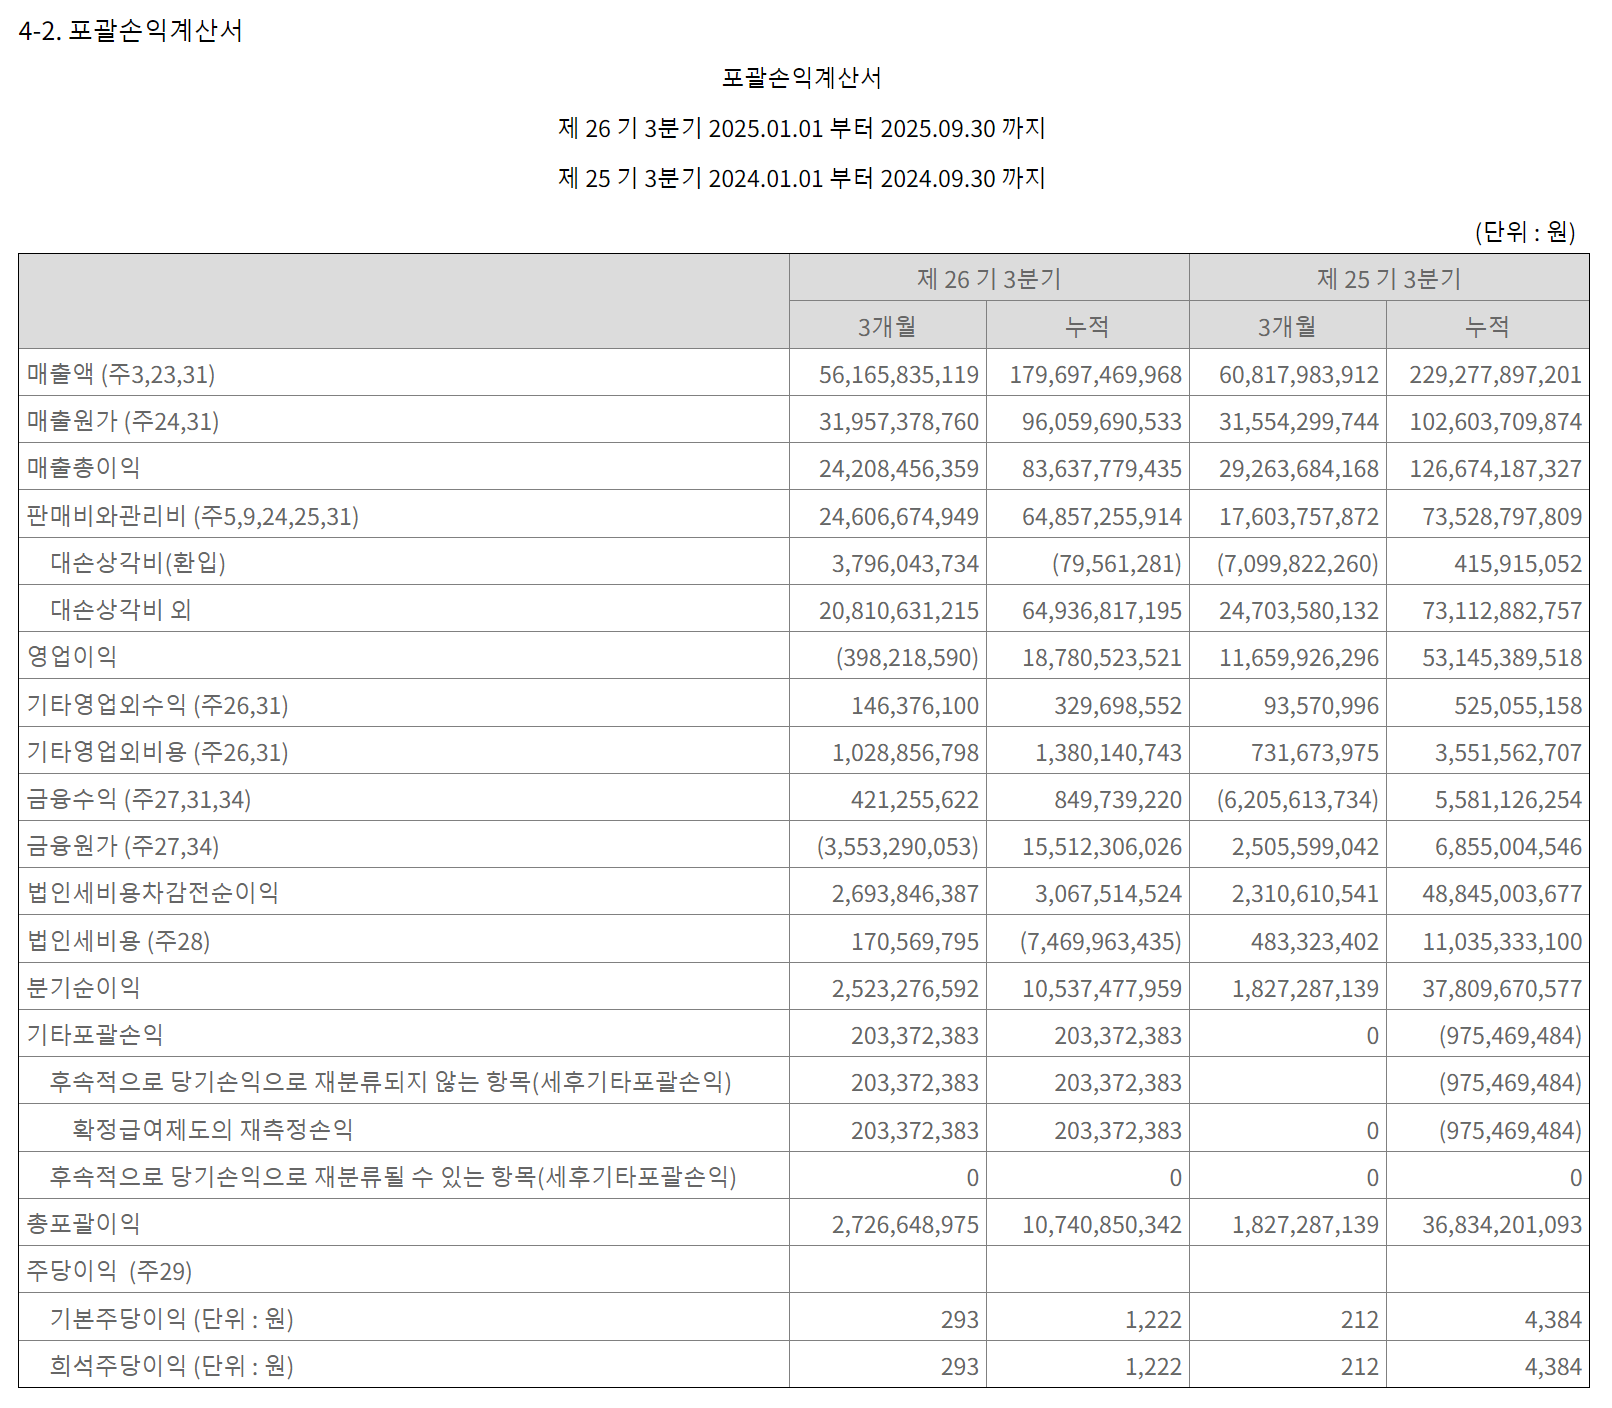This screenshot has height=1408, width=1612.
Task: Click the '영업이익' row label
Action: [72, 656]
